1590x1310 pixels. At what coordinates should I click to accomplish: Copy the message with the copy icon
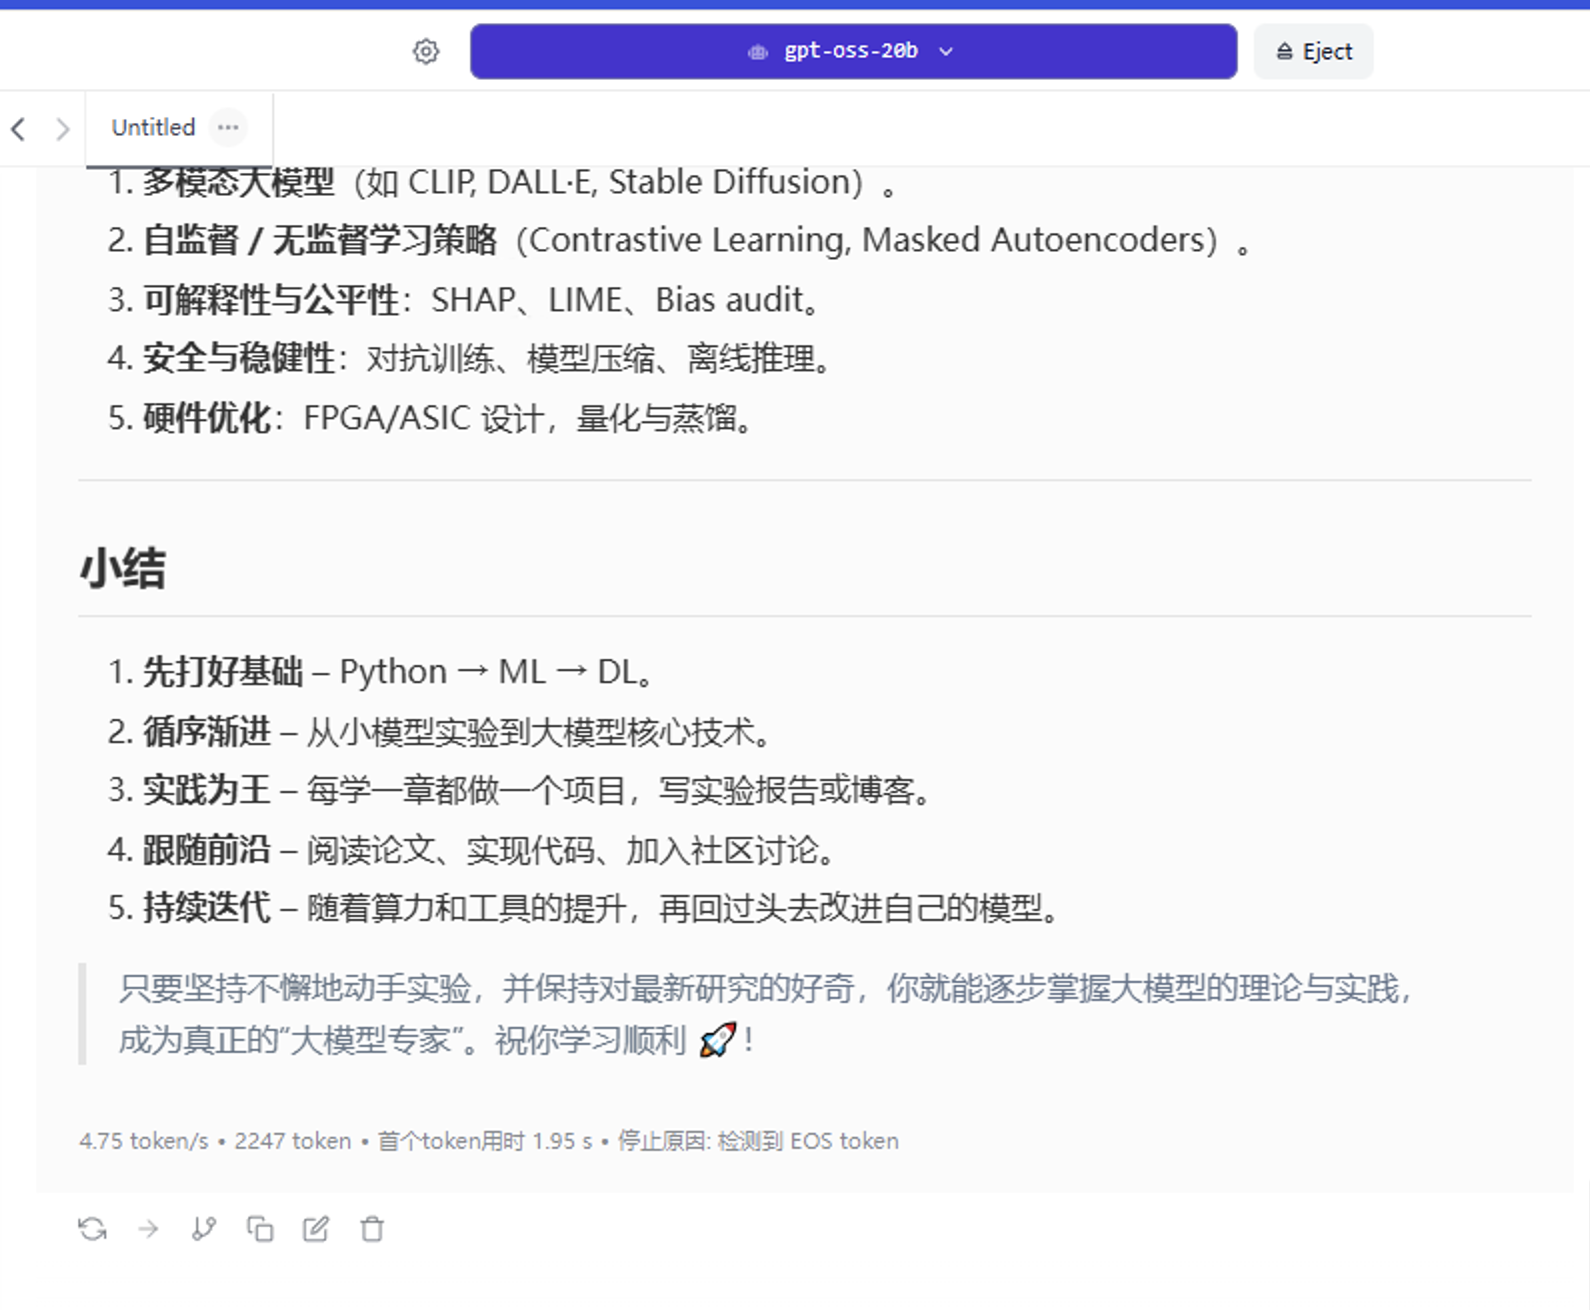(260, 1229)
